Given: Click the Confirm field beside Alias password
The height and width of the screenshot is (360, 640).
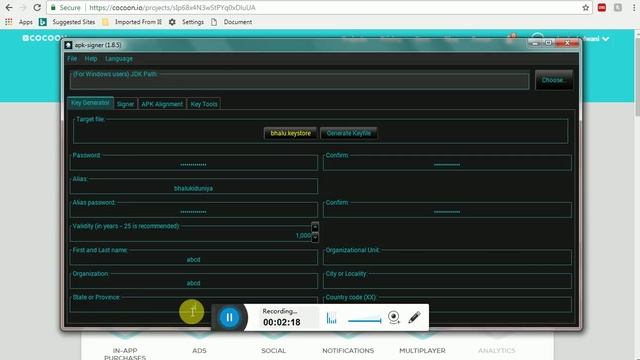Looking at the screenshot, I should coord(447,211).
